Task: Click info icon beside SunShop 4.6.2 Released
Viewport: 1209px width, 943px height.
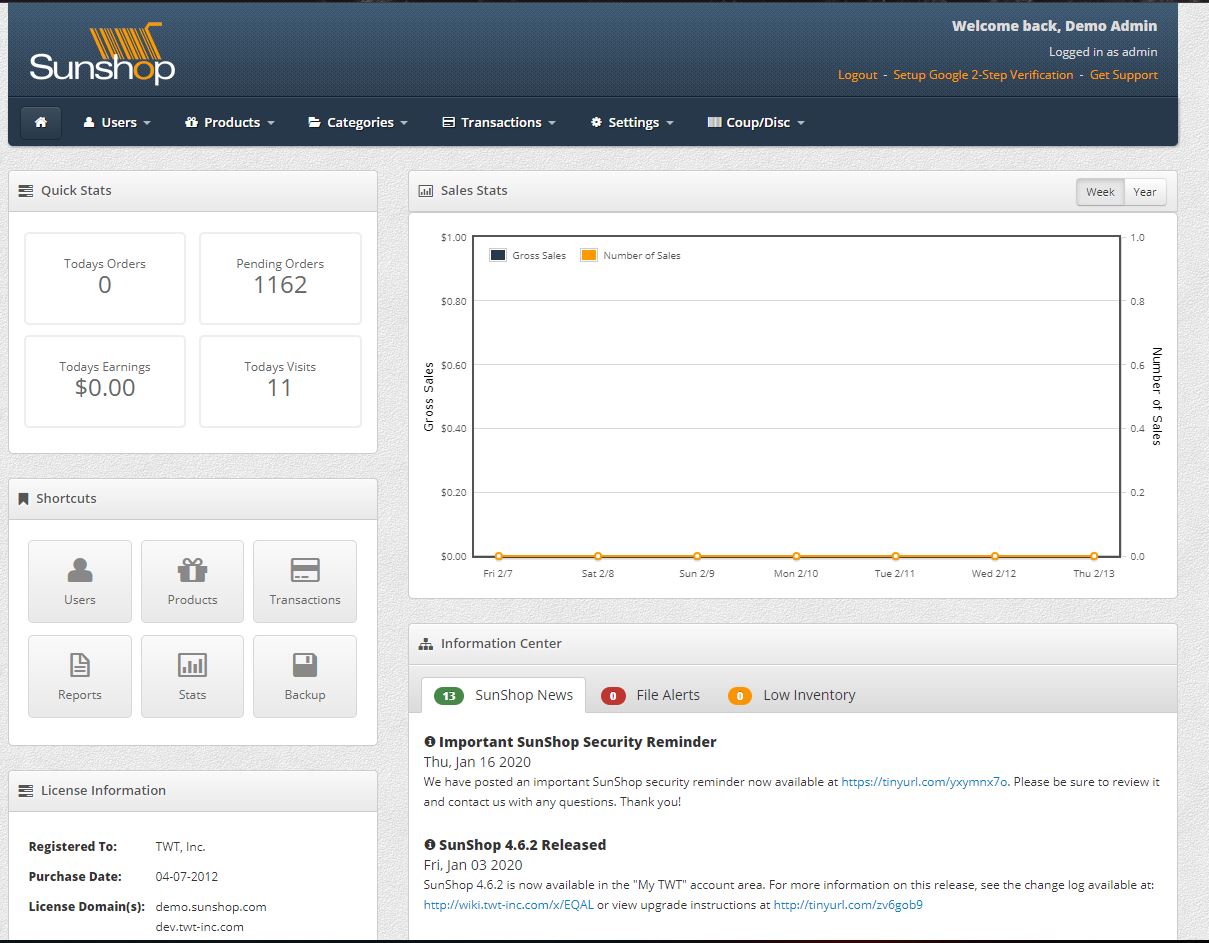Action: point(430,845)
